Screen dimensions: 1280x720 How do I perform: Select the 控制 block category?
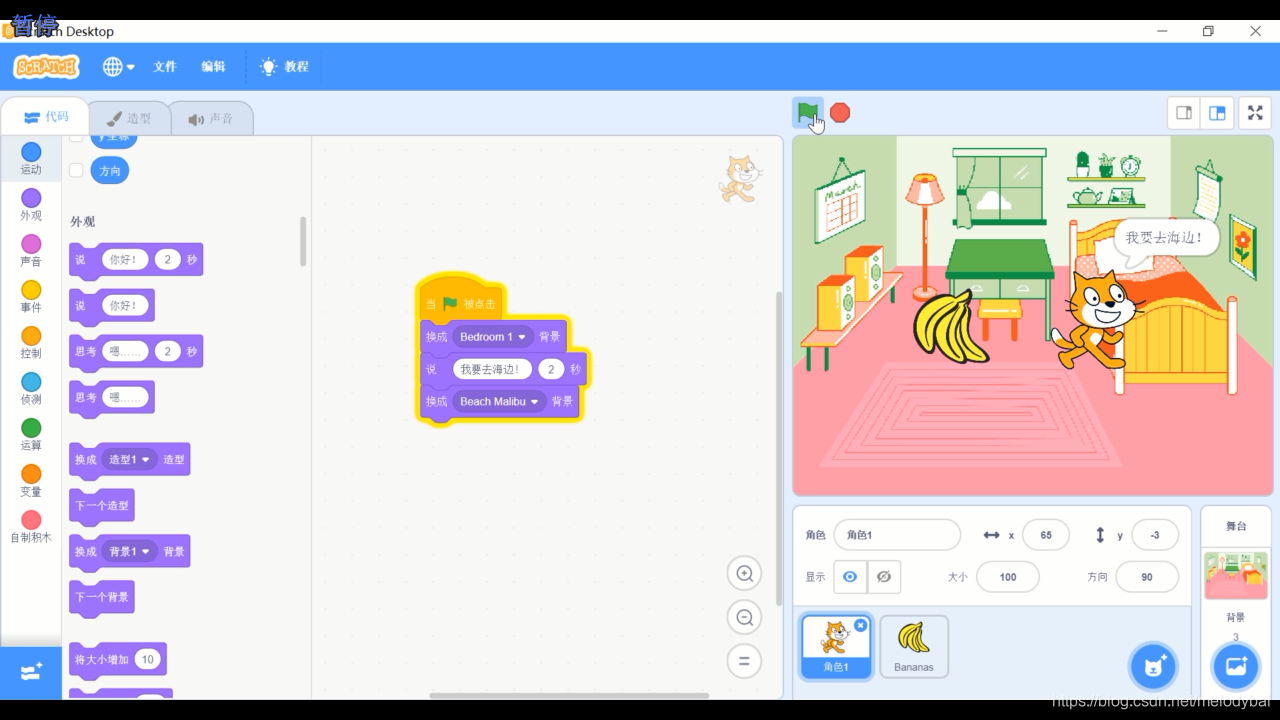pos(31,343)
